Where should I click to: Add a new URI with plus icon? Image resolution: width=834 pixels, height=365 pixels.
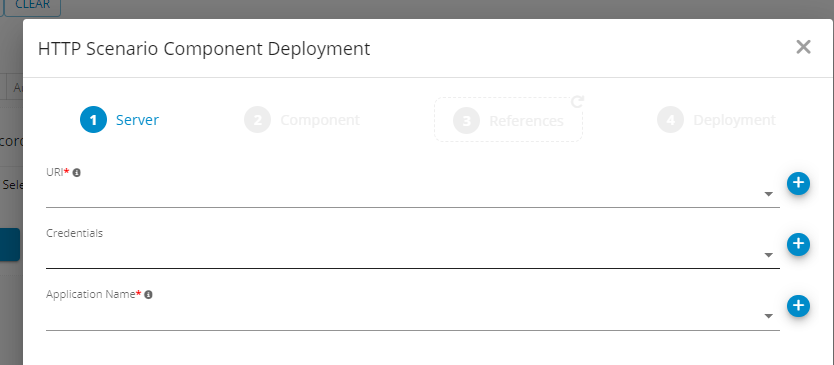pyautogui.click(x=798, y=183)
